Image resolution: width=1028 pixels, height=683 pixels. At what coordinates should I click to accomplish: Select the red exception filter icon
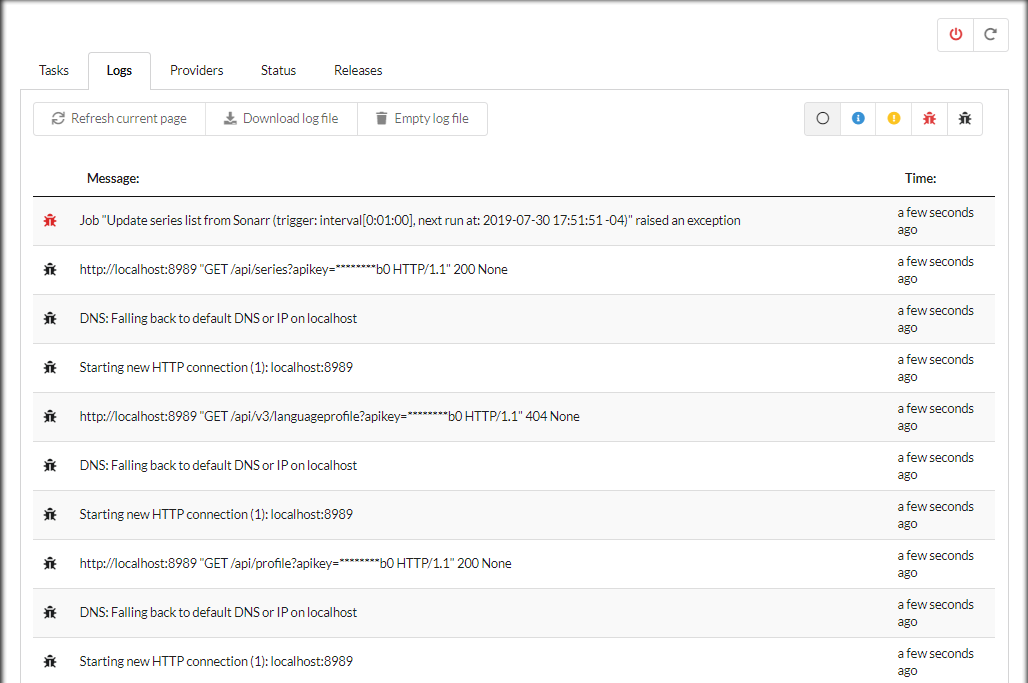(x=929, y=118)
